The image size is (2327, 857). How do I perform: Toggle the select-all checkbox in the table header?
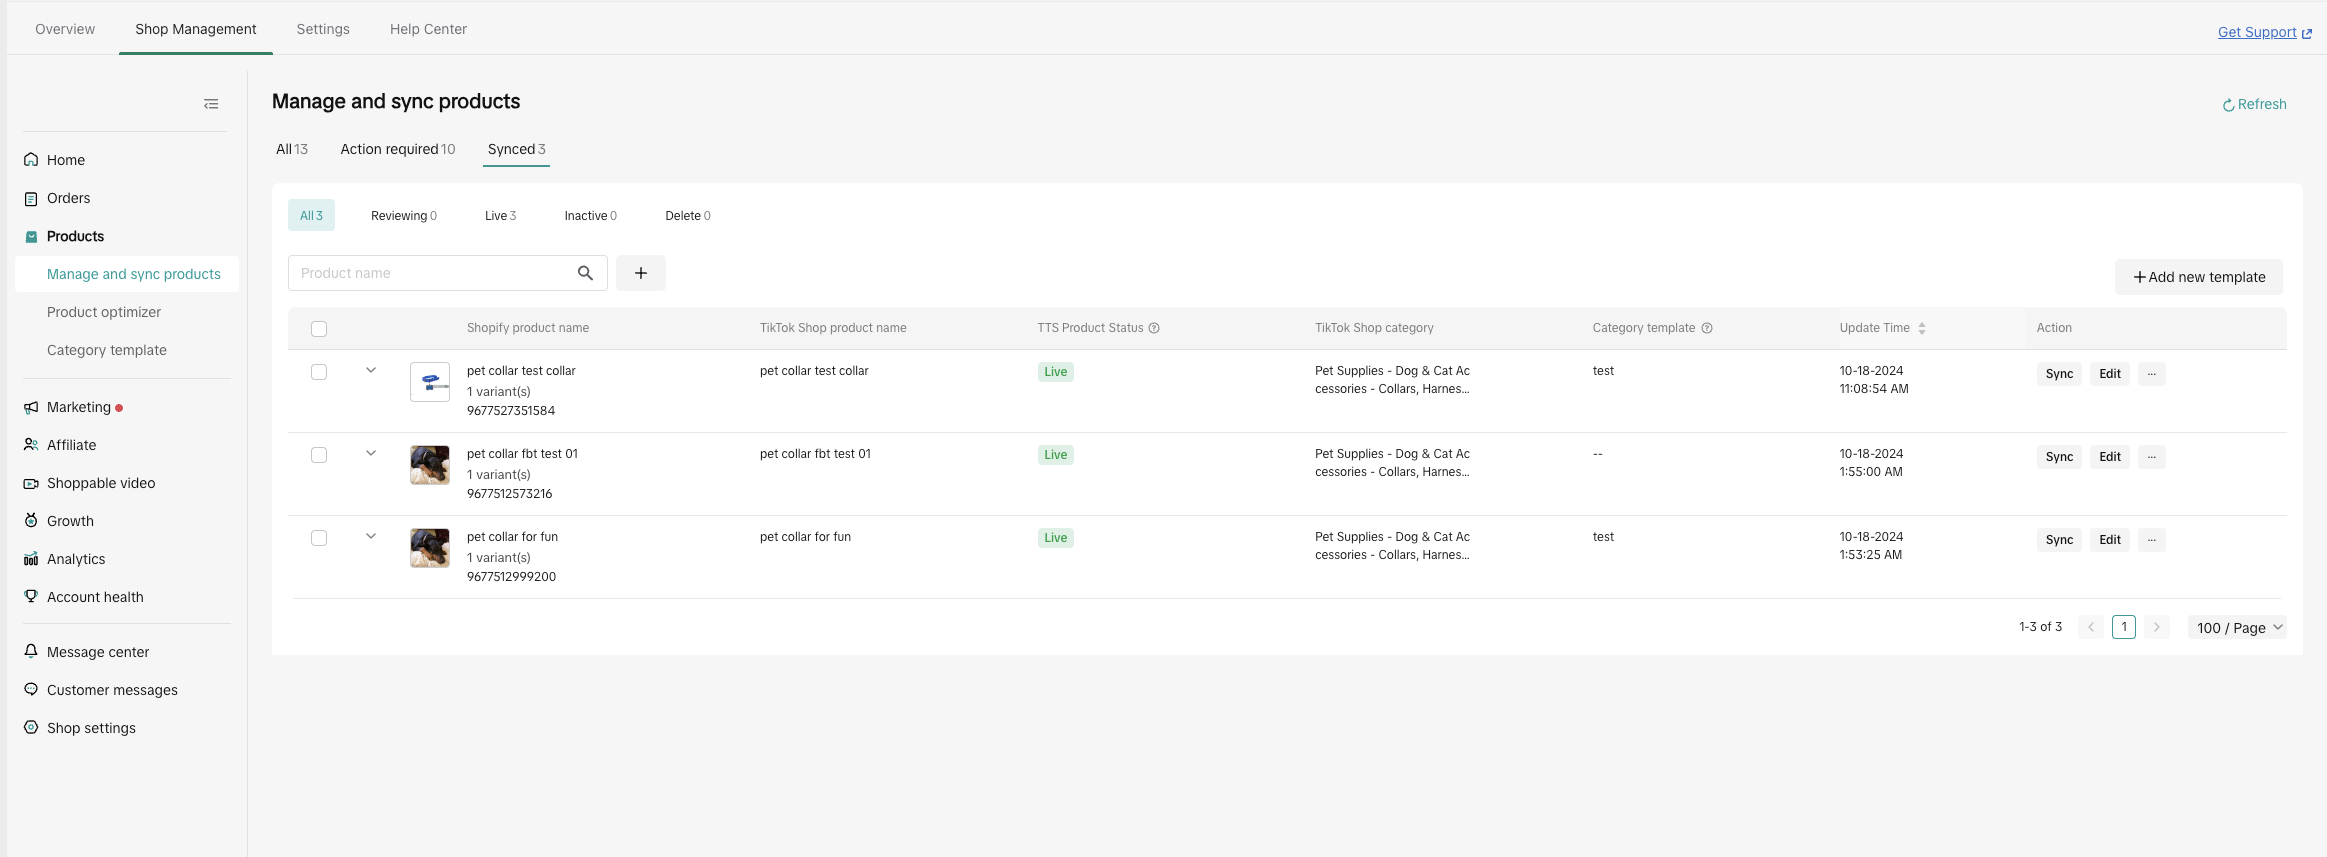(319, 329)
